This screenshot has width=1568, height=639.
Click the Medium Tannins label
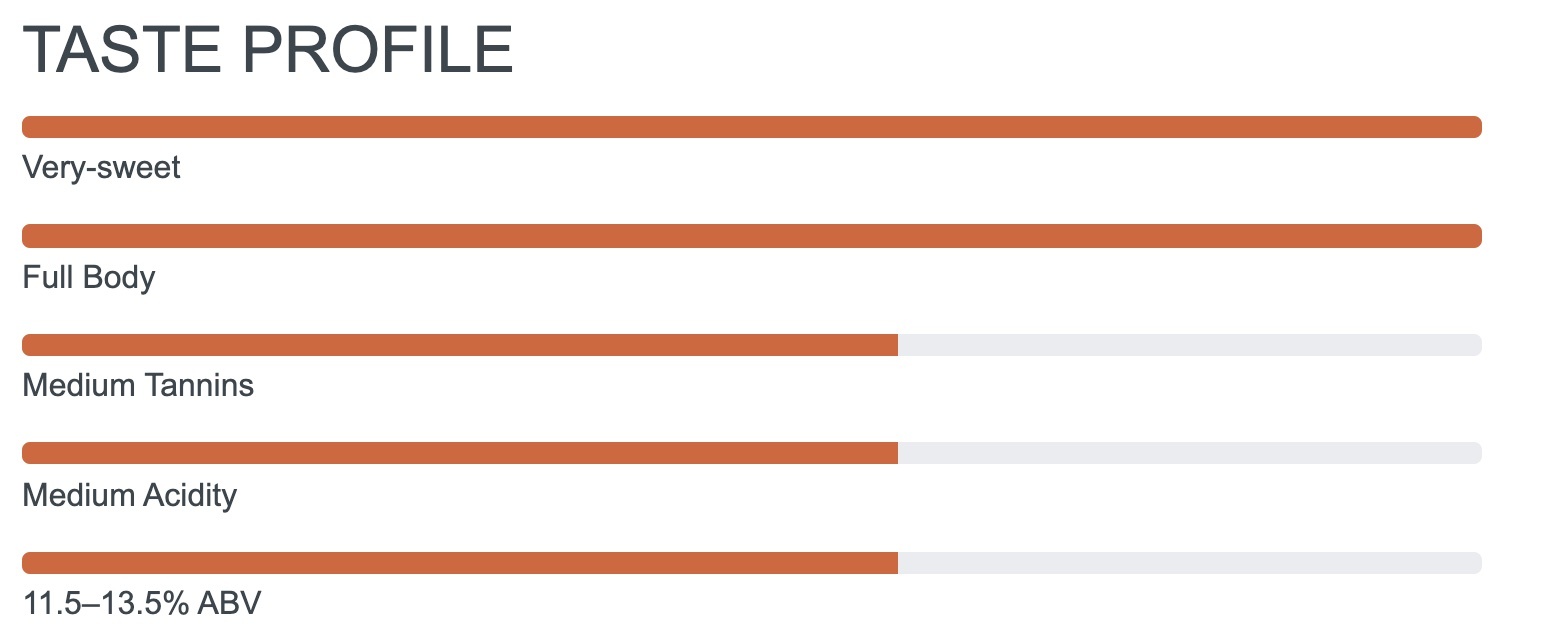[x=138, y=385]
